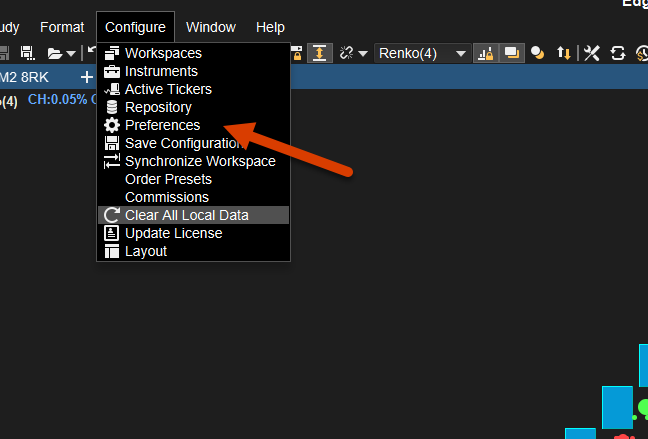This screenshot has height=439, width=648.
Task: Open Preferences from the Configure menu
Action: pyautogui.click(x=162, y=125)
